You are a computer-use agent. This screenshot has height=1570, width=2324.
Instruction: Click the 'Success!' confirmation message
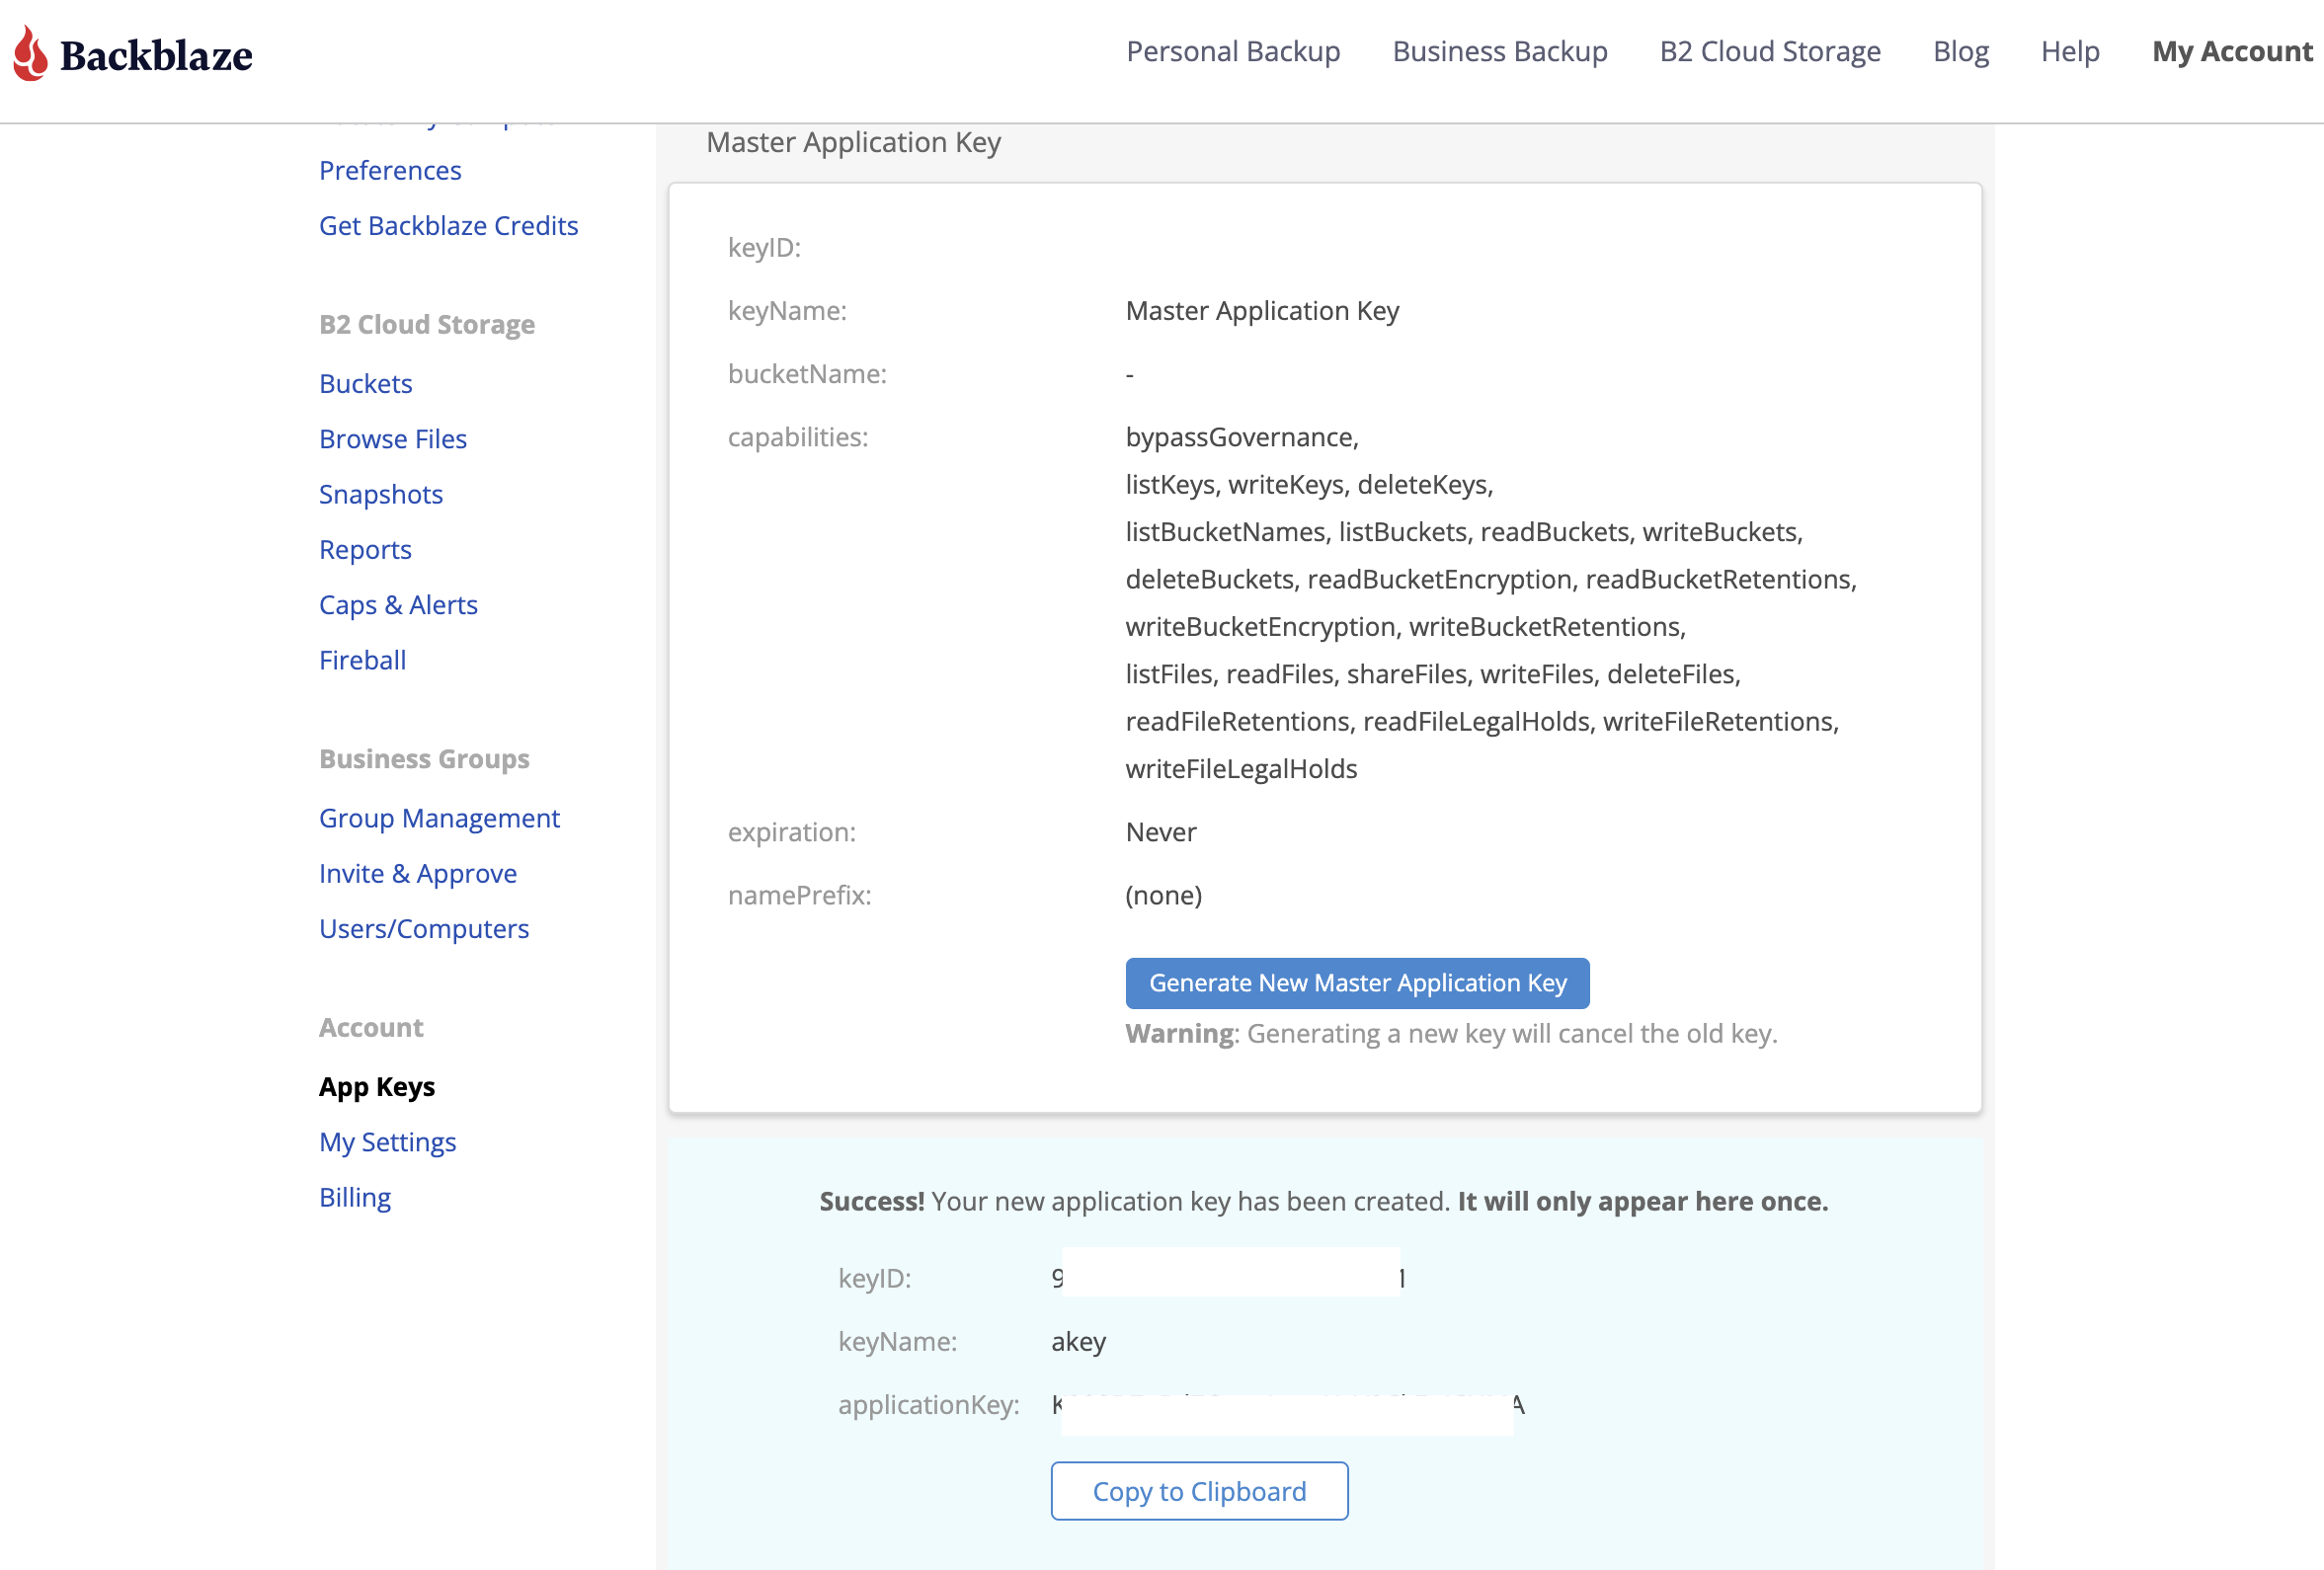point(1323,1202)
